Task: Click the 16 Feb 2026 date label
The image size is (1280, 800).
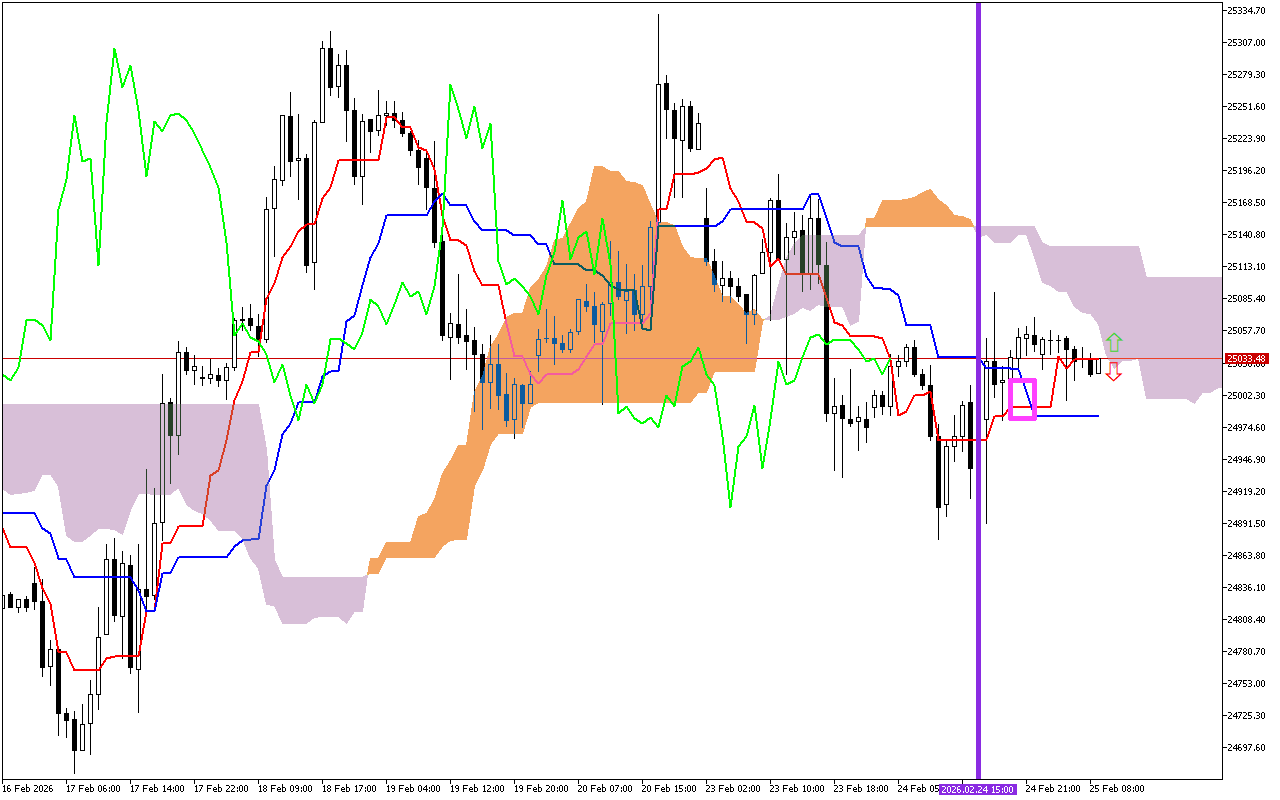Action: coord(27,789)
